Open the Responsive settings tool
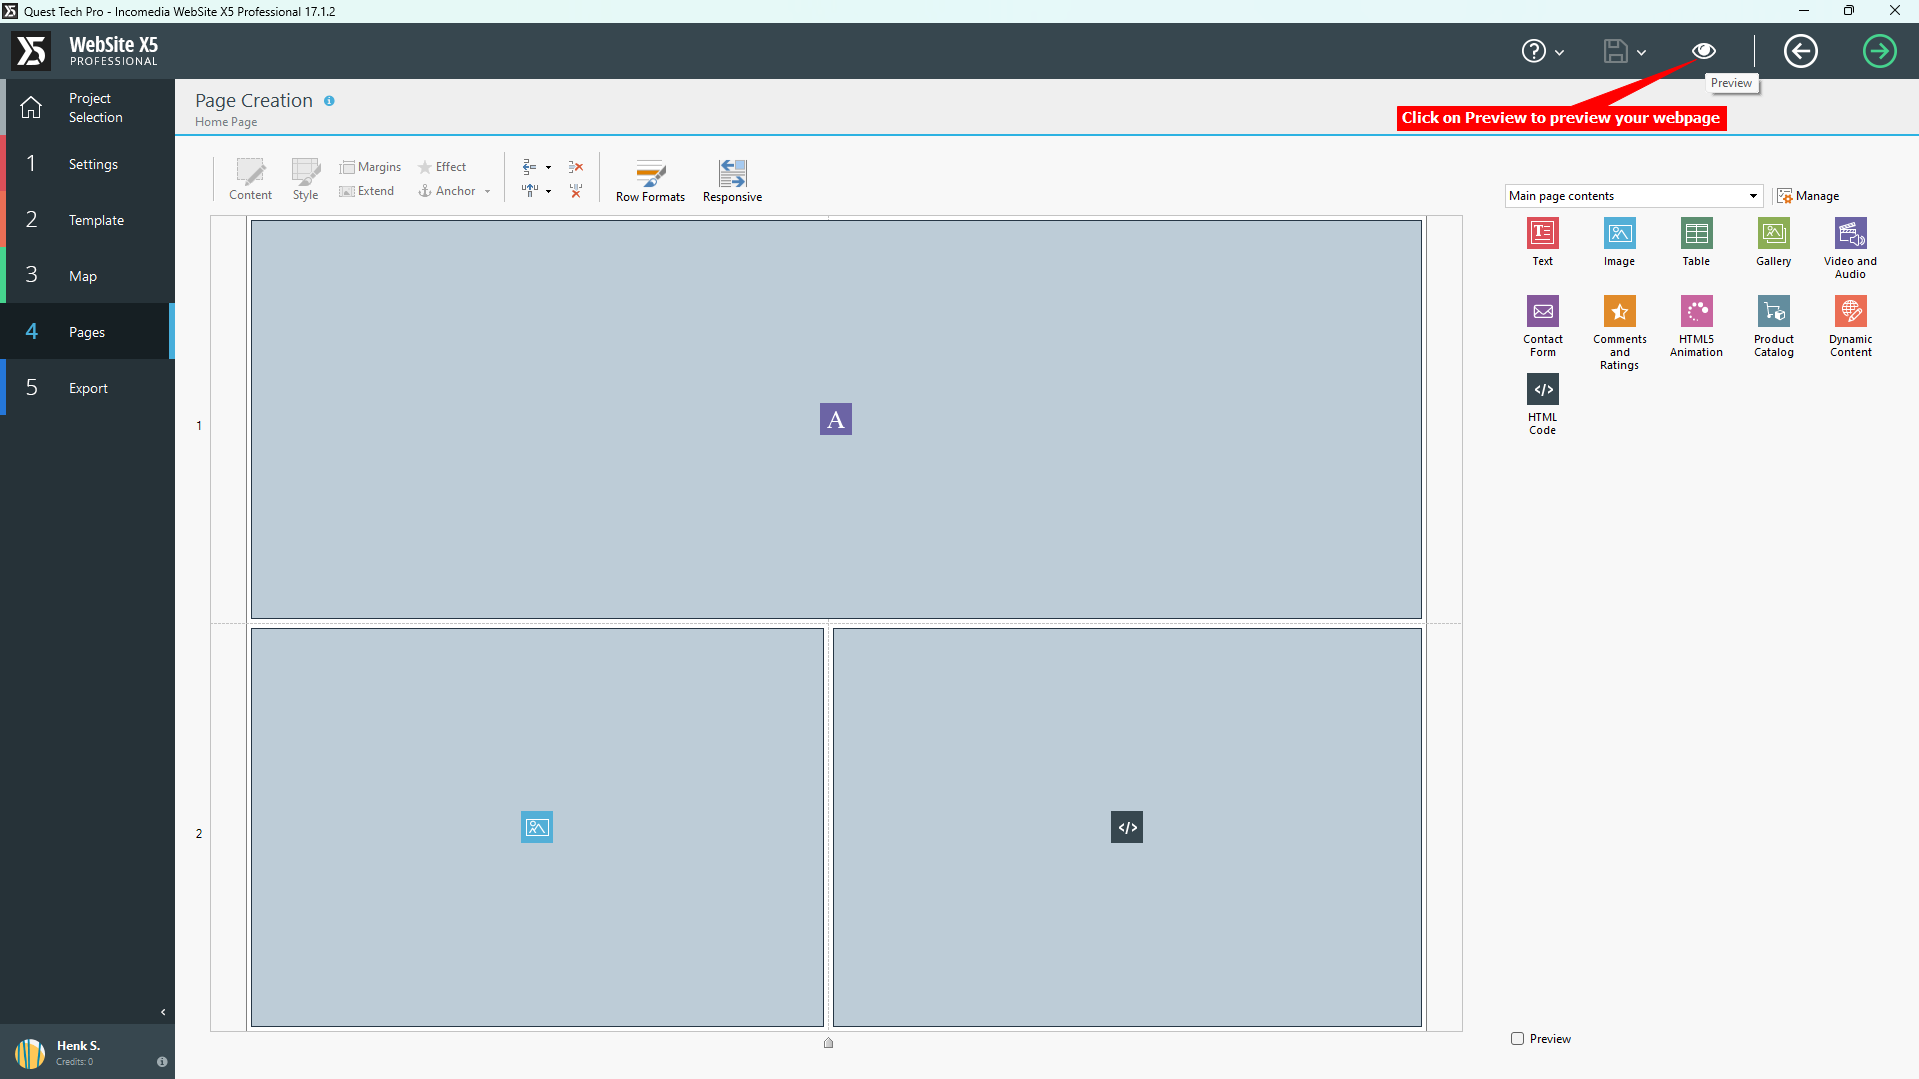Image resolution: width=1919 pixels, height=1079 pixels. 732,181
